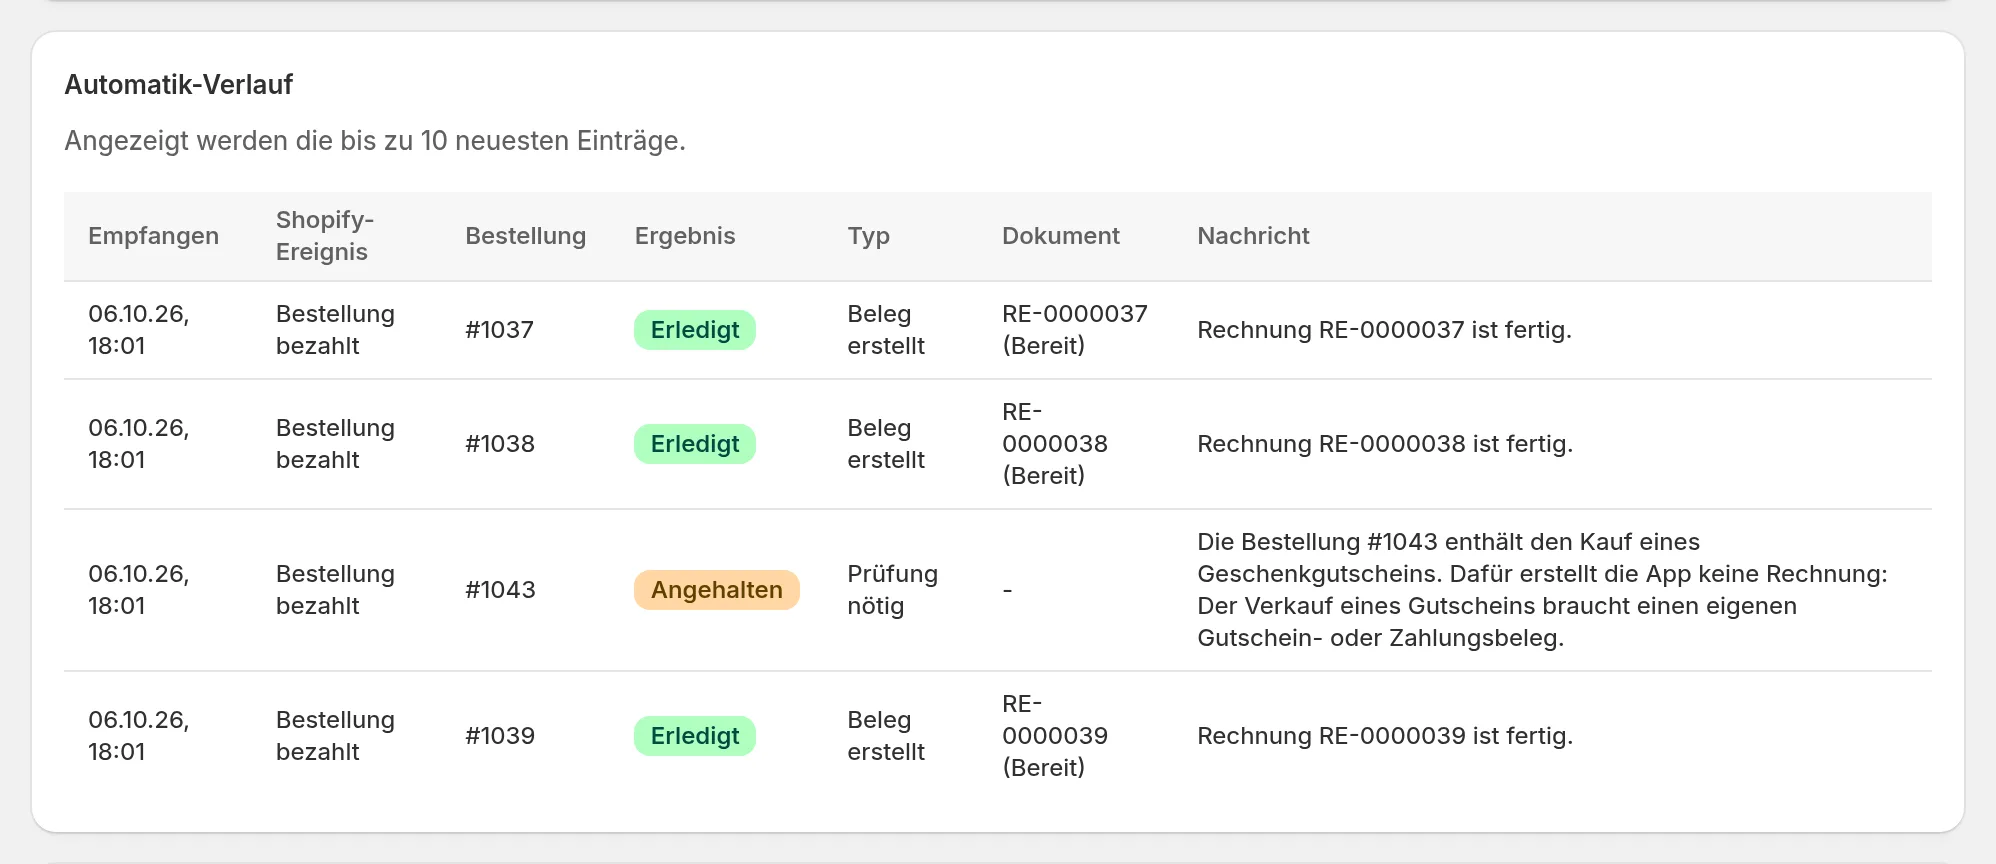Click "Bestellung bezahlt" in the #1039 row
This screenshot has height=864, width=1996.
coord(335,736)
